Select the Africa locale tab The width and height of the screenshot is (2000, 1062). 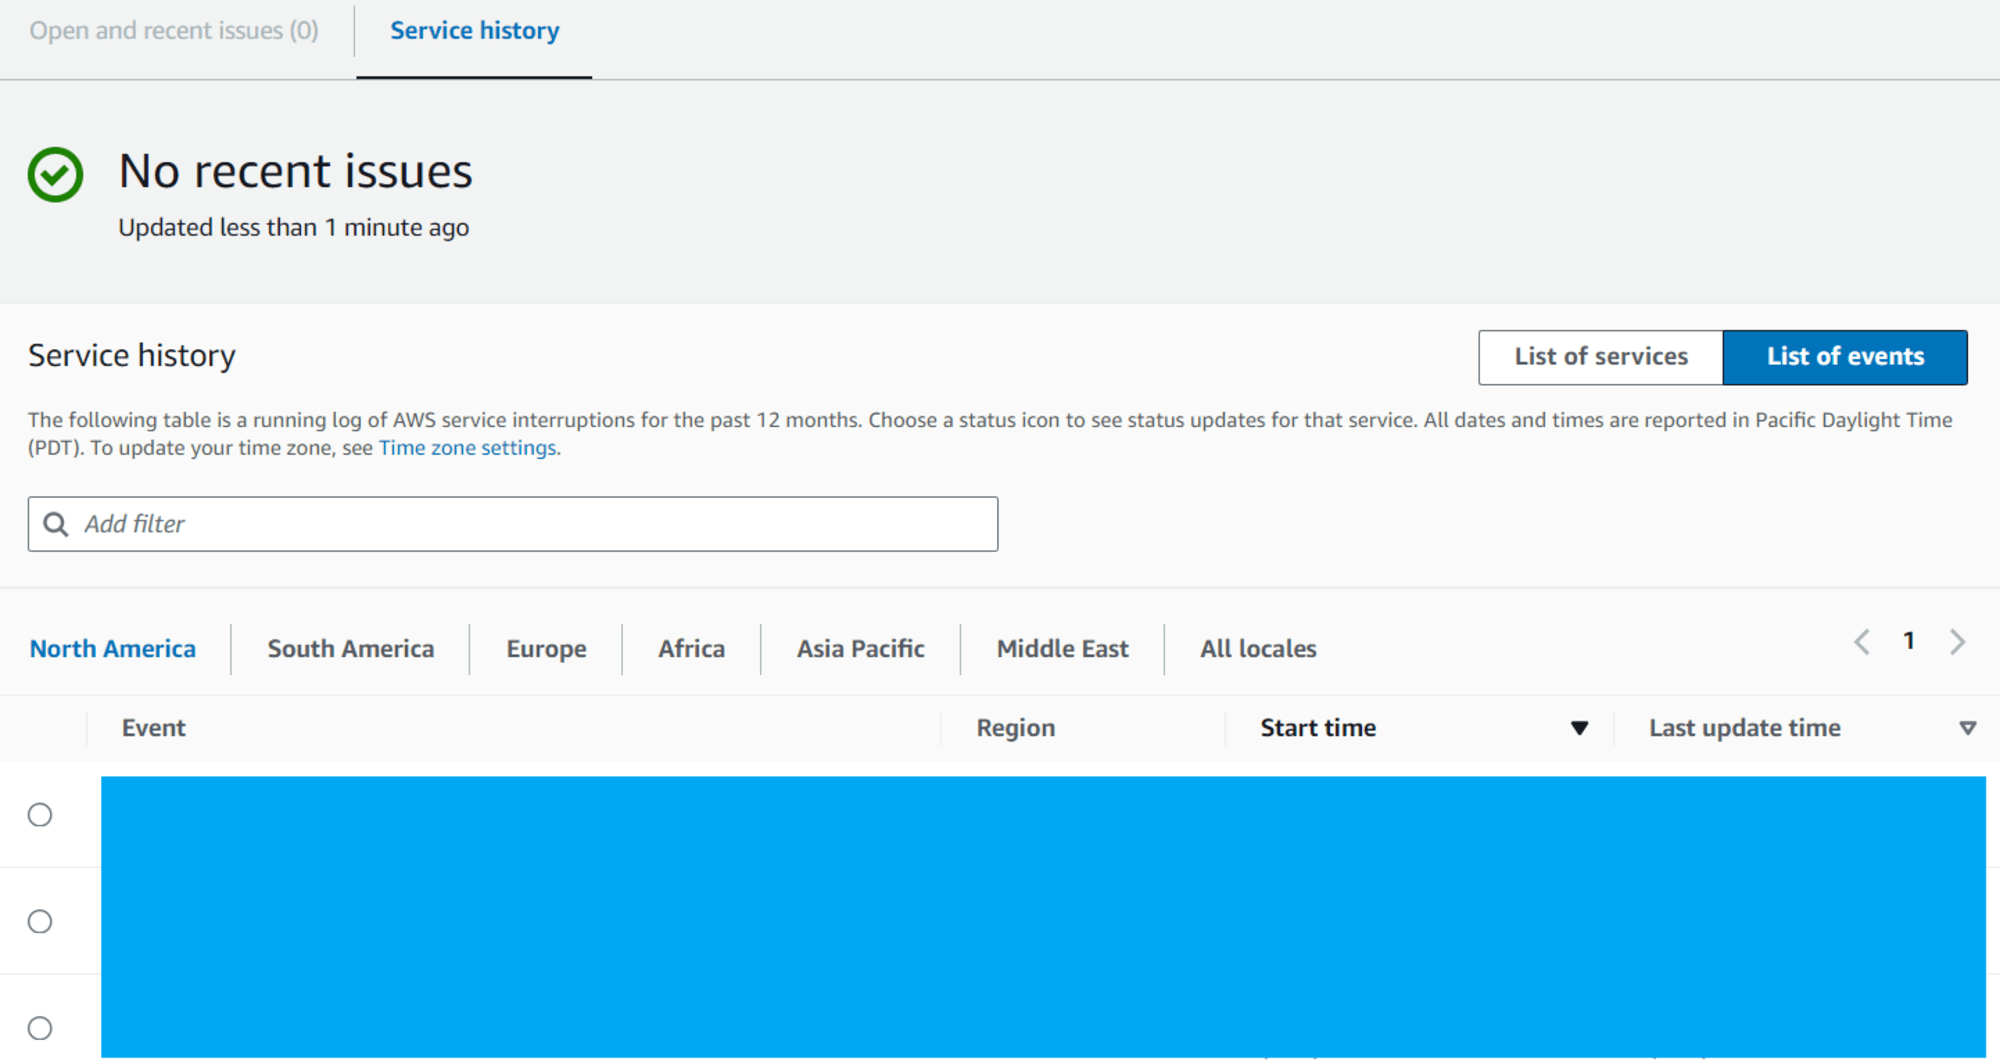click(691, 649)
